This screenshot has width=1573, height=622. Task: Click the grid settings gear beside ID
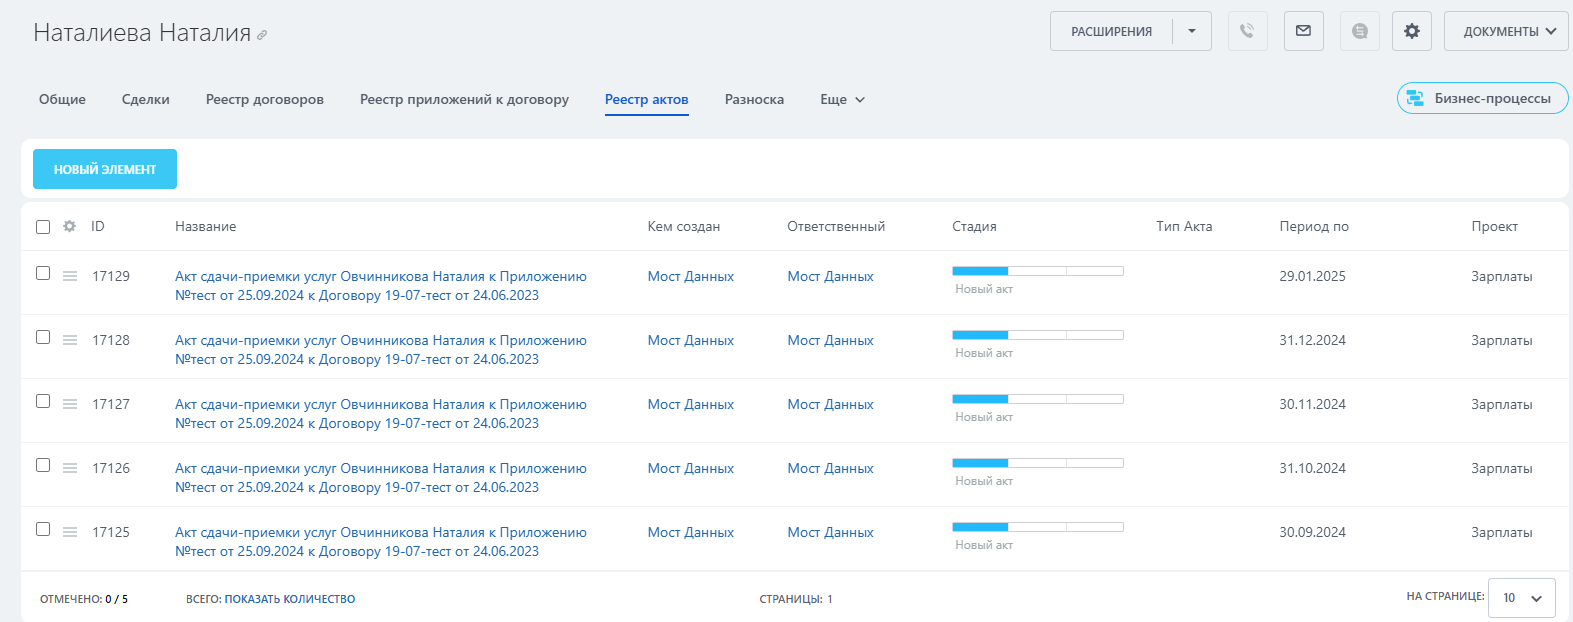point(69,226)
